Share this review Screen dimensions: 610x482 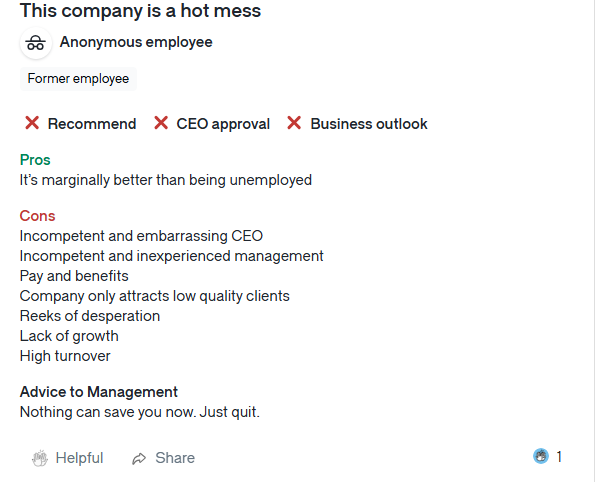(x=163, y=458)
